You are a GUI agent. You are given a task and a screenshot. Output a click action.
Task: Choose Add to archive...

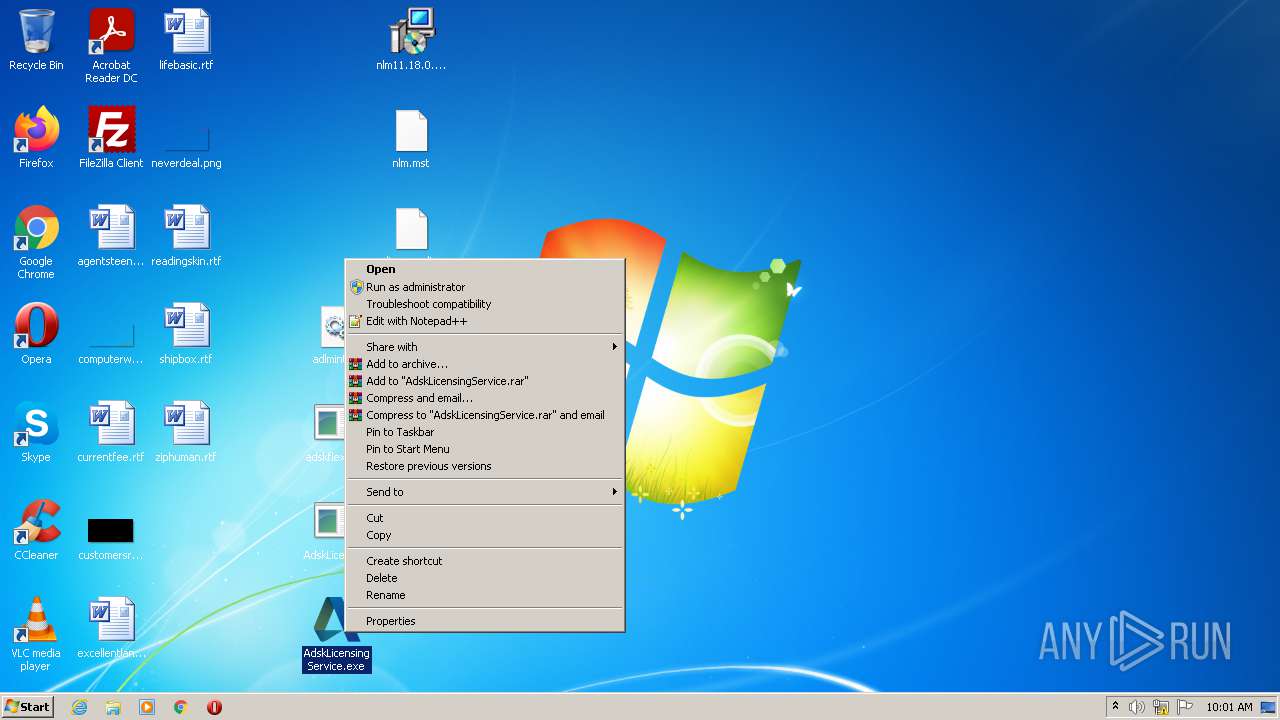pos(485,364)
